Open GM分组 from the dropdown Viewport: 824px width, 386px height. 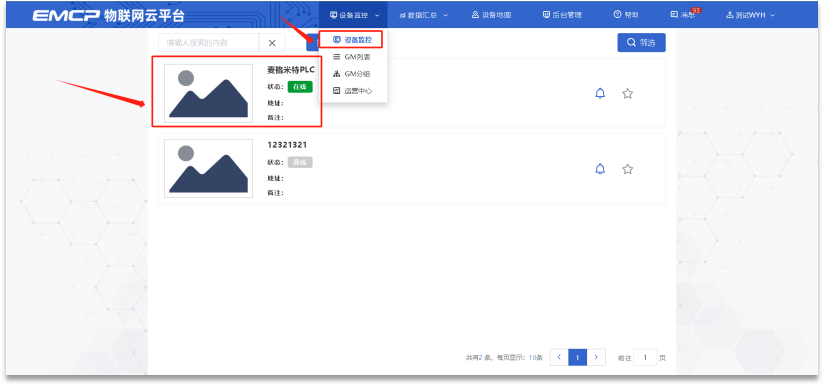[x=352, y=74]
